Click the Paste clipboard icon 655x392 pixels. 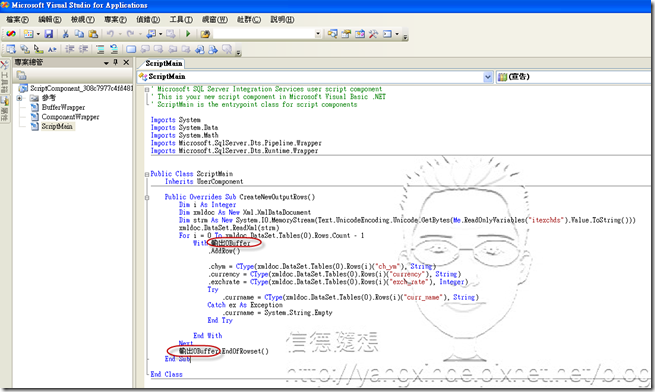tap(93, 34)
